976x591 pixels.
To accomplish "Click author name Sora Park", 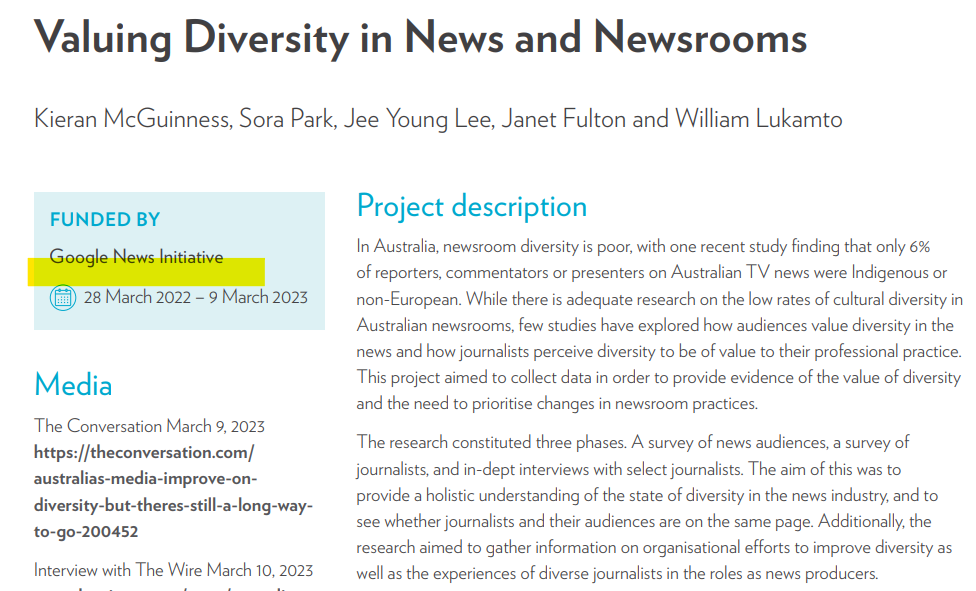I will click(287, 119).
